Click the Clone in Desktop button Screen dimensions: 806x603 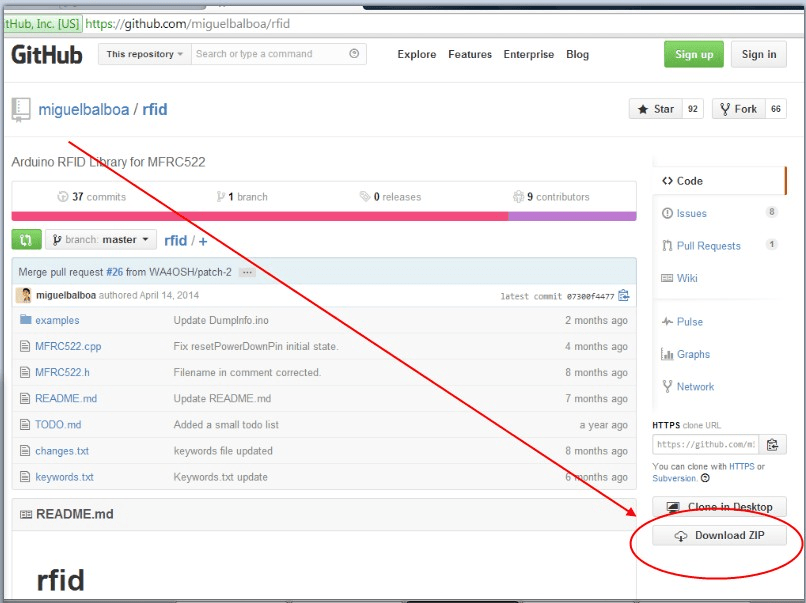tap(719, 507)
